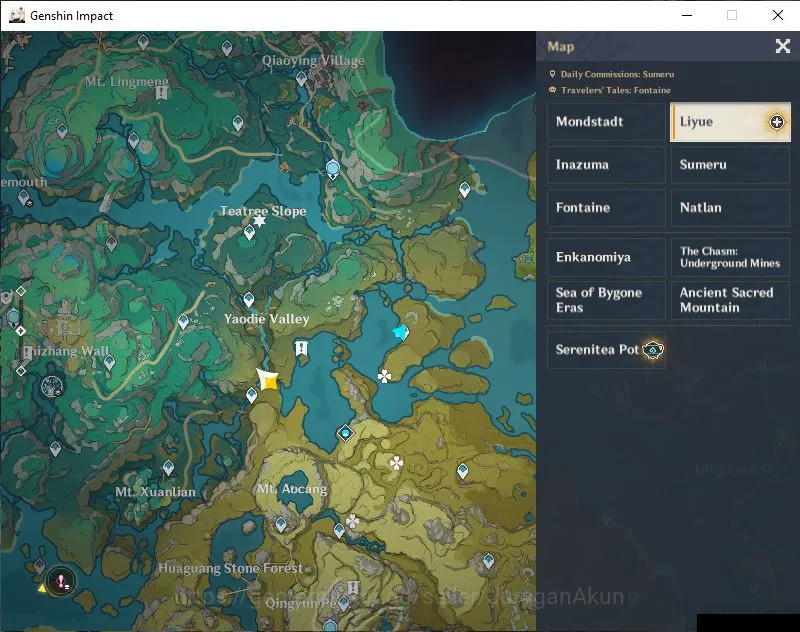Screen dimensions: 800x632
Task: Open the Natlan region map
Action: (730, 208)
